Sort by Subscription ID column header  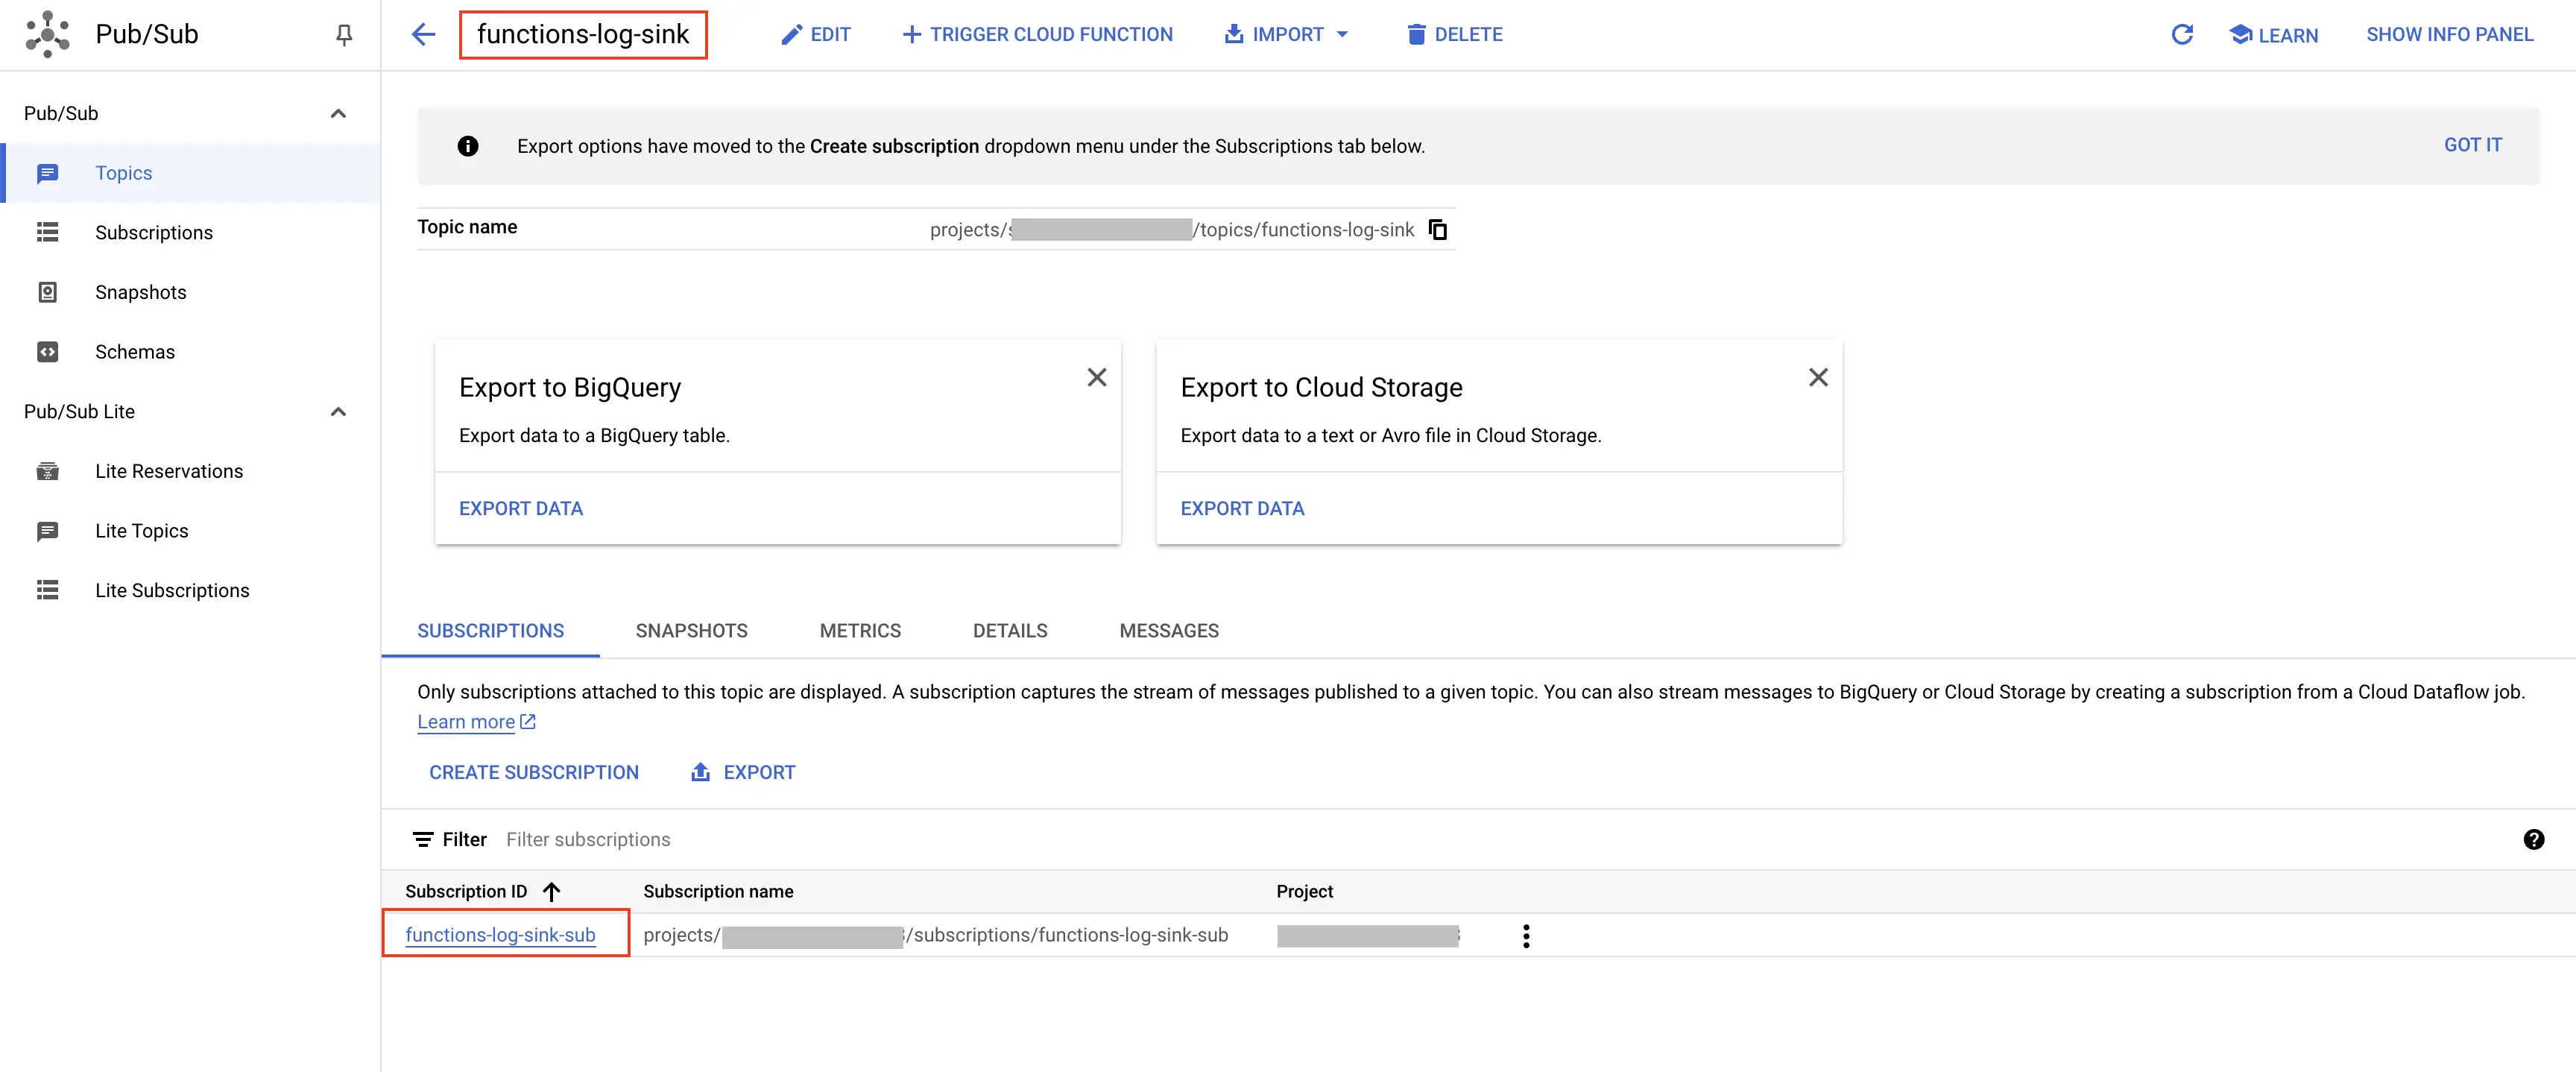pos(483,891)
